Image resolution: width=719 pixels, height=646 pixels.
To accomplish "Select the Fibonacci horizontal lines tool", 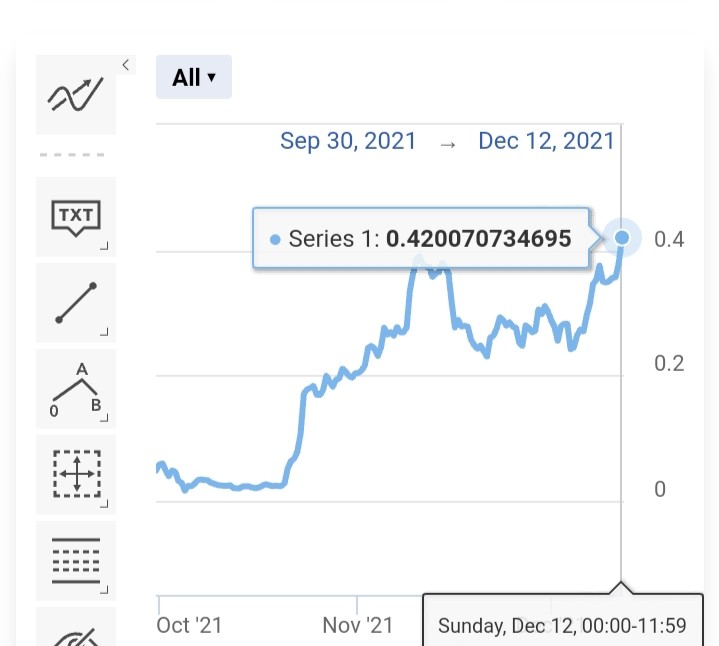I will click(x=76, y=561).
